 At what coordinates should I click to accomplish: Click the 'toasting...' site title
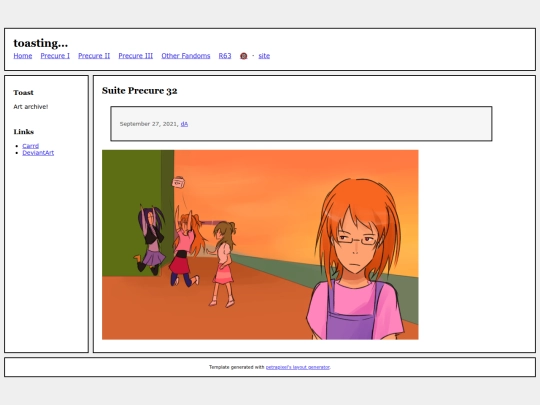point(41,43)
